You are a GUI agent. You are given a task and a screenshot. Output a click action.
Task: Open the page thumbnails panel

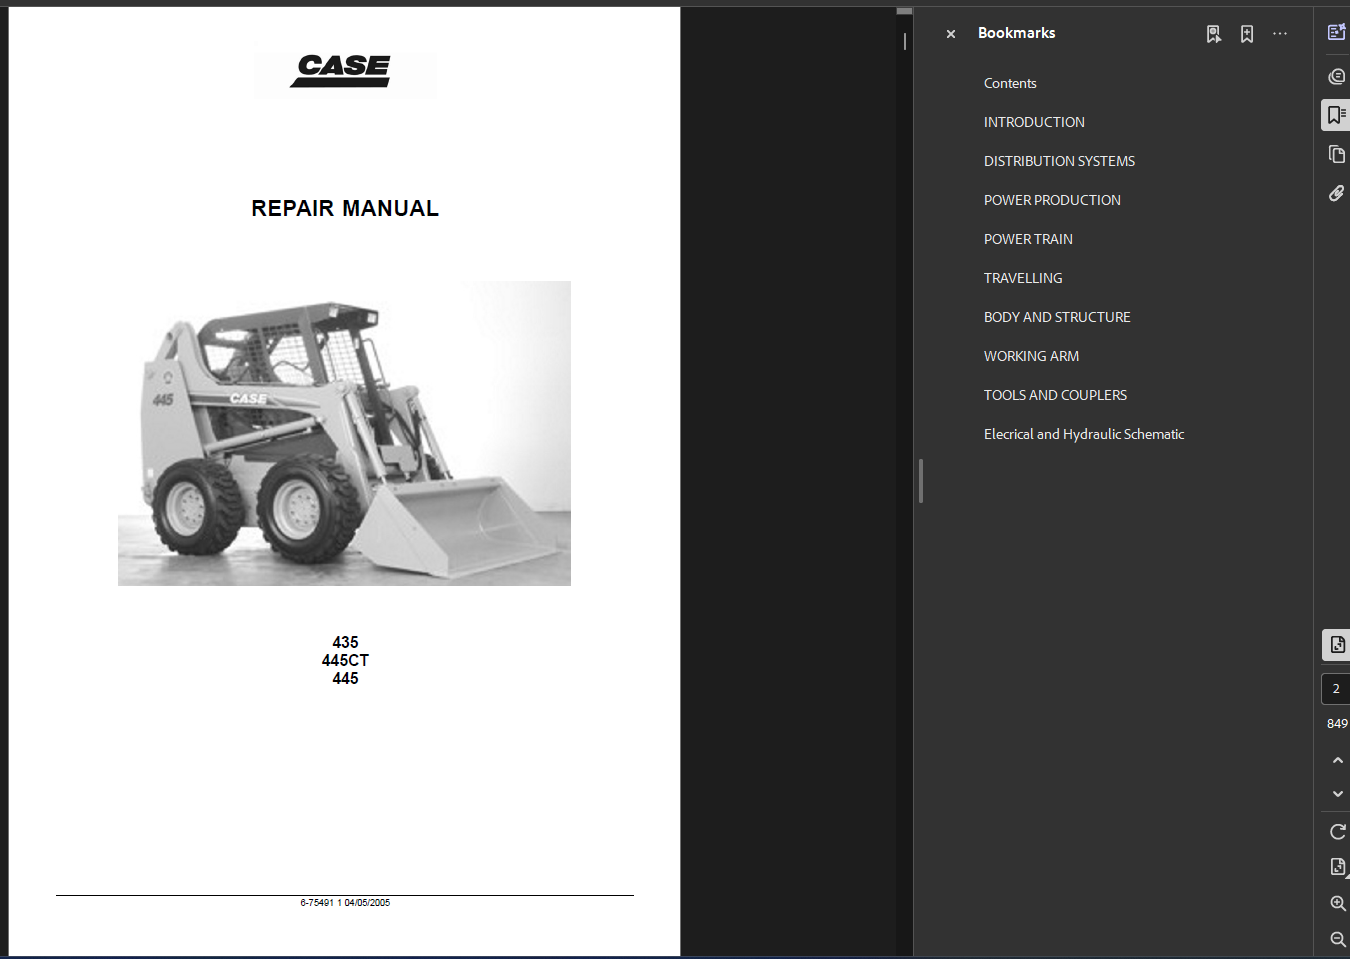(x=1337, y=154)
